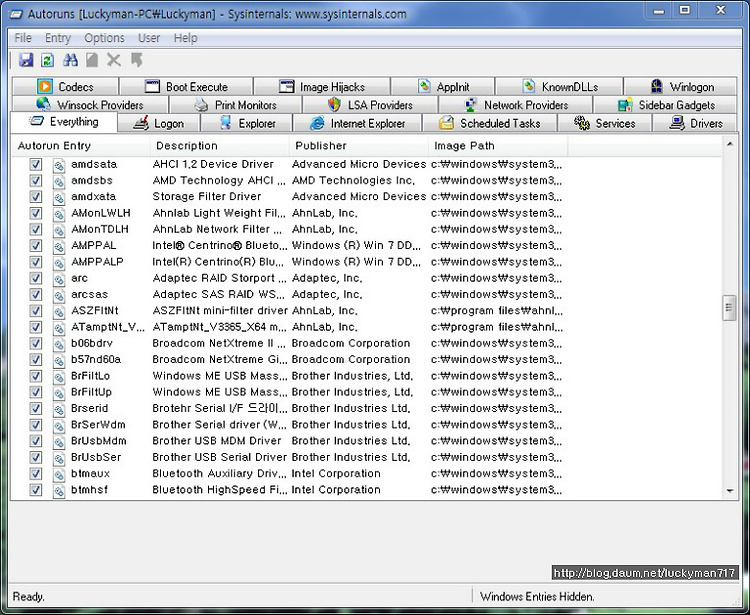Click the Refresh toolbar icon
Viewport: 750px width, 615px height.
coord(47,60)
